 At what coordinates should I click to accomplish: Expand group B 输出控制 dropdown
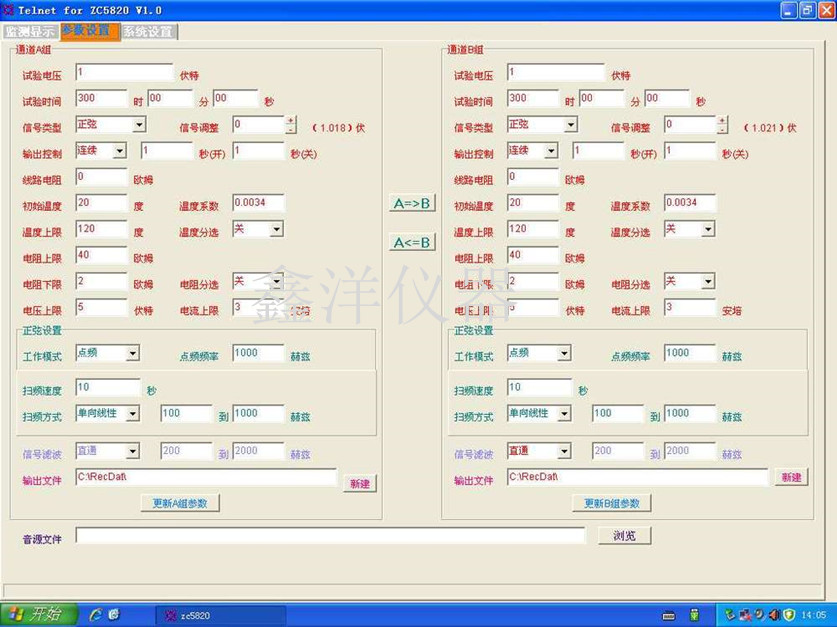pos(551,151)
